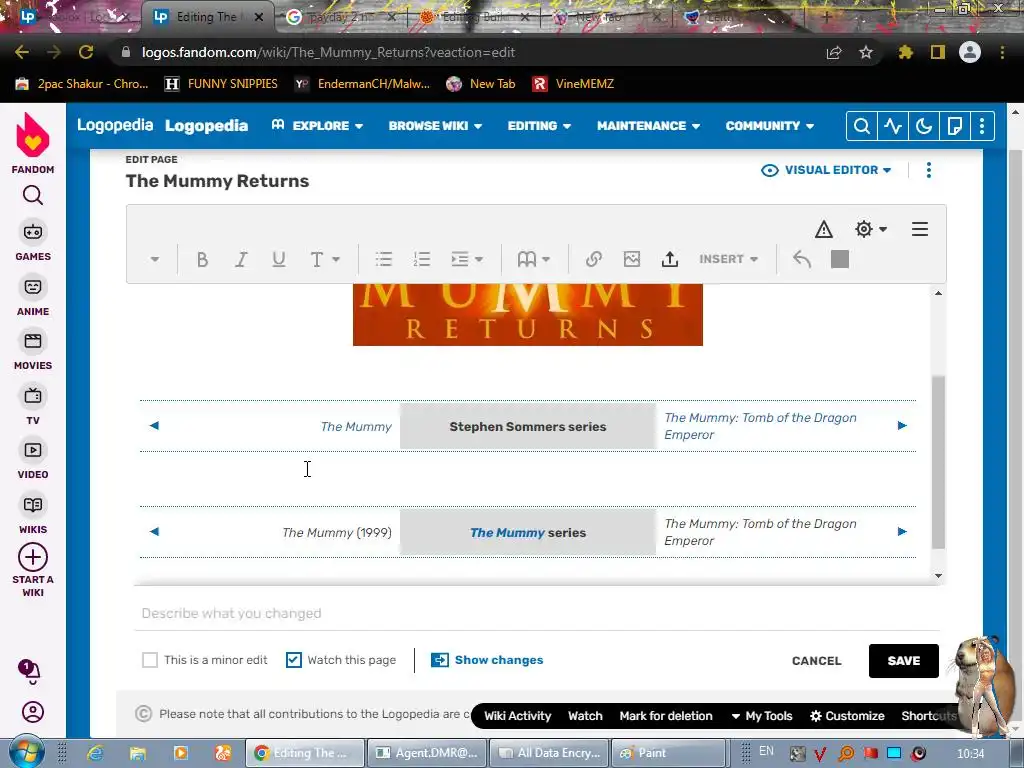
Task: Open the edit page more options dots
Action: [929, 170]
